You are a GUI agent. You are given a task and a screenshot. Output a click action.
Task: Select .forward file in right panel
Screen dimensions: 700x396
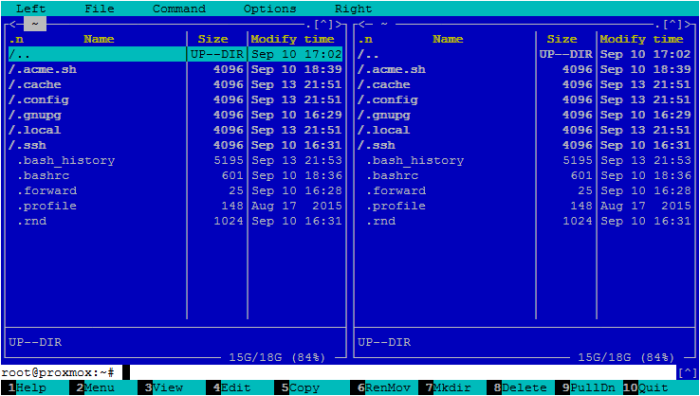(525, 191)
